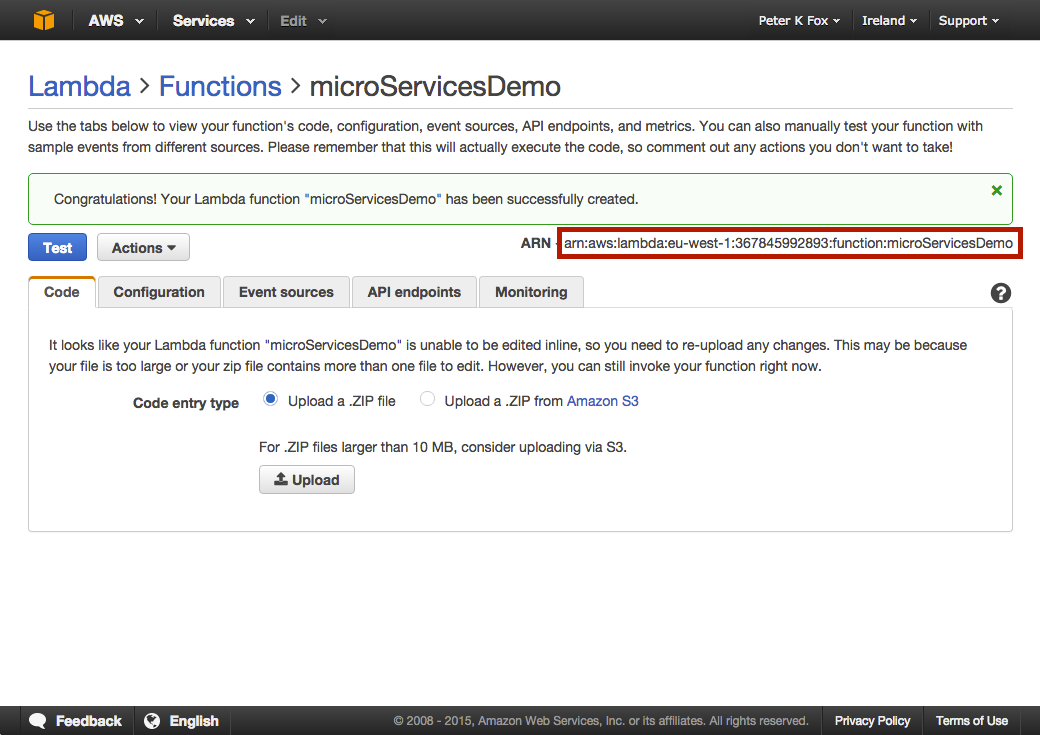1040x735 pixels.
Task: Follow the Amazon S3 link
Action: [x=602, y=400]
